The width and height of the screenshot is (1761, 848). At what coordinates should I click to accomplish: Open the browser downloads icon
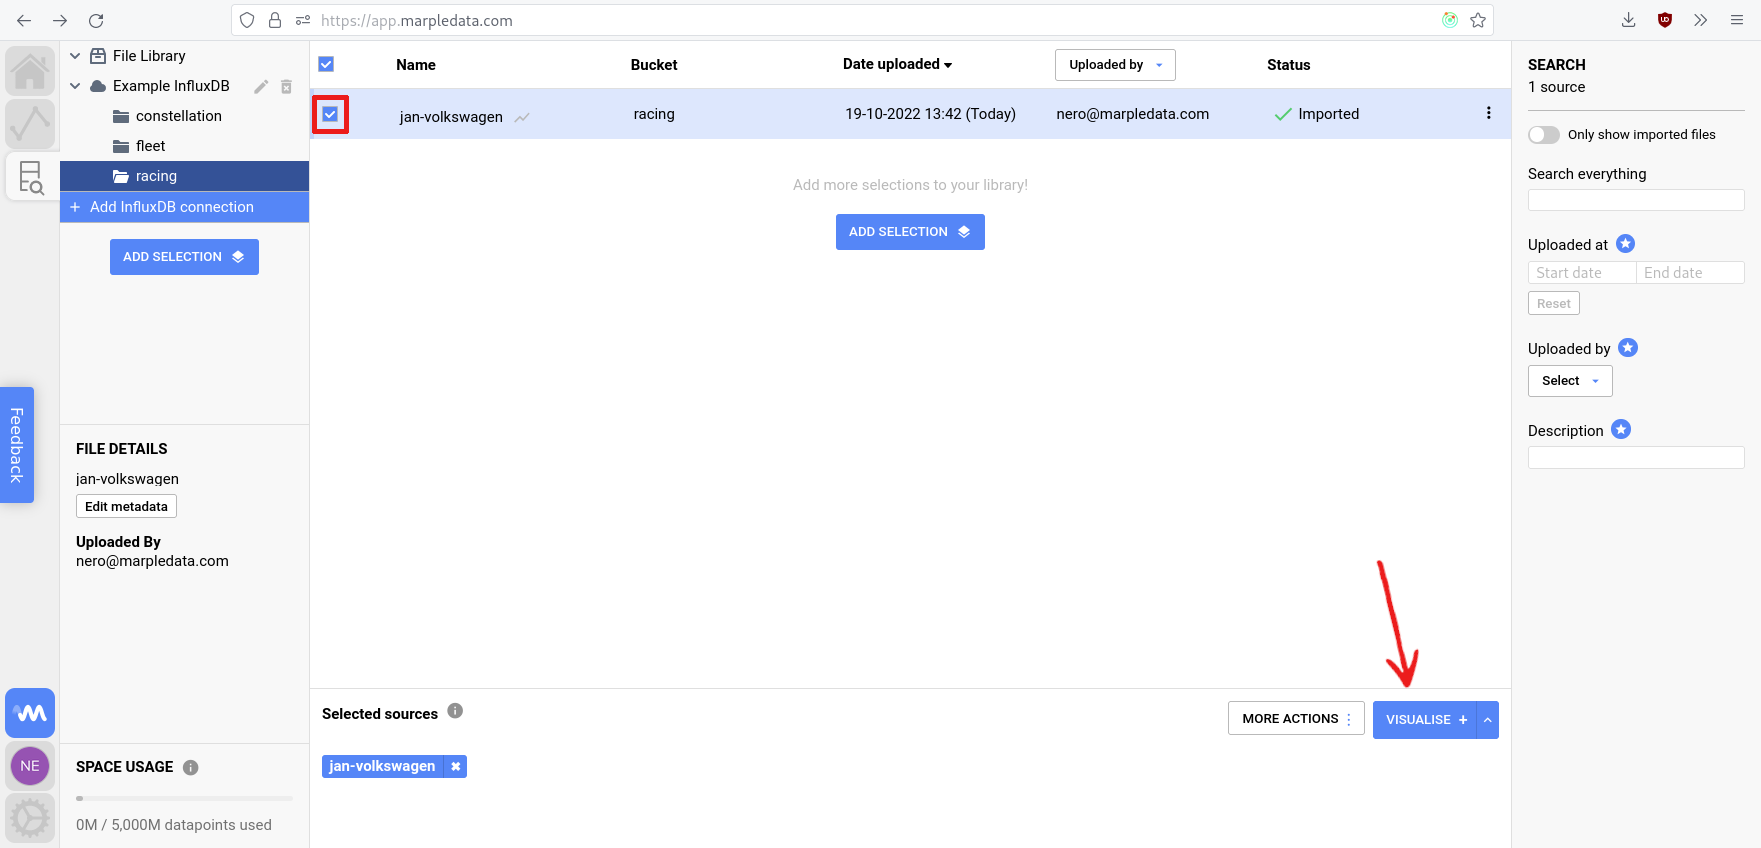pyautogui.click(x=1628, y=20)
